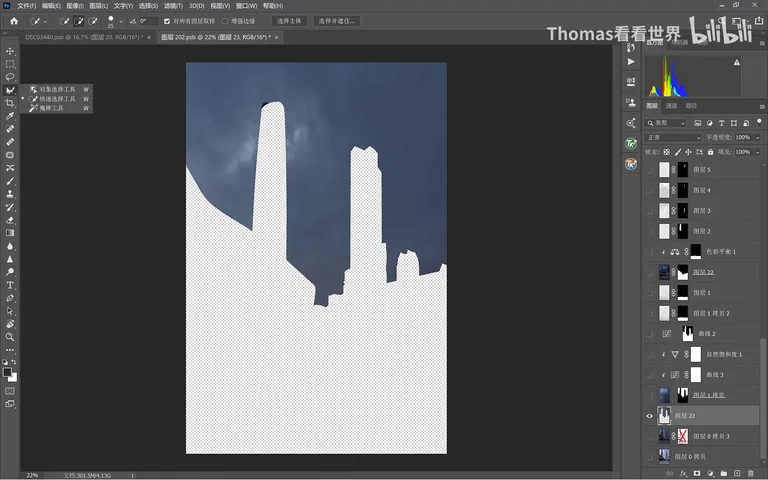Select the Gradient tool

click(x=10, y=233)
